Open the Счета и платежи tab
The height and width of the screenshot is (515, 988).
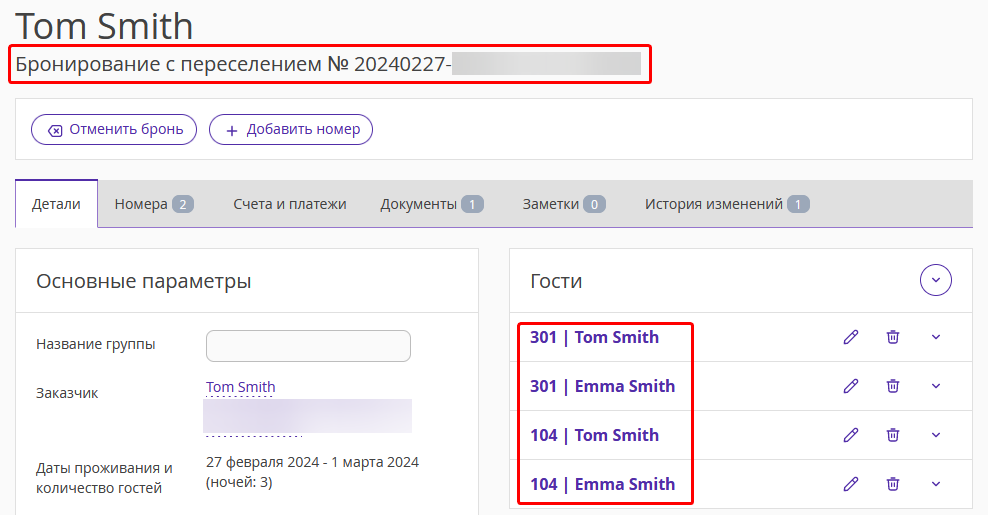click(x=290, y=204)
